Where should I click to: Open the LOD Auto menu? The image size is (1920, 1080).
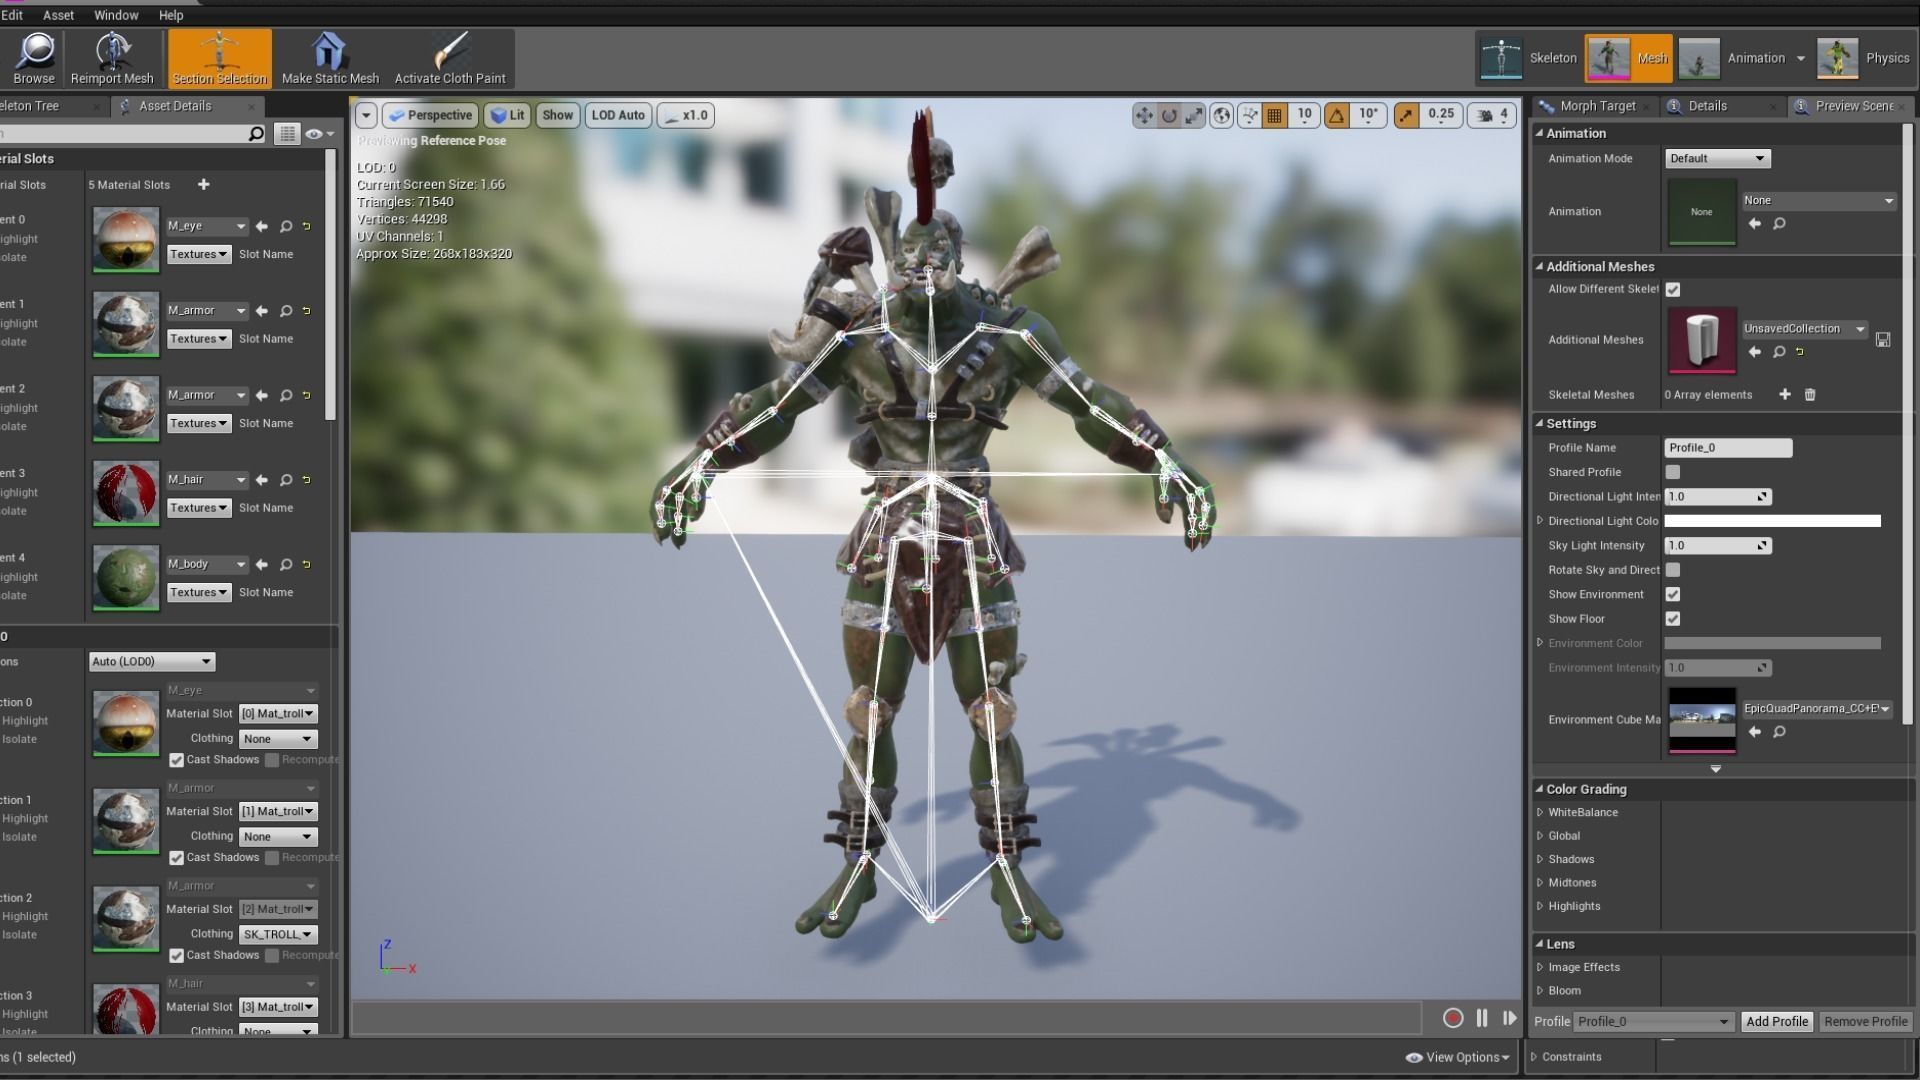click(618, 115)
